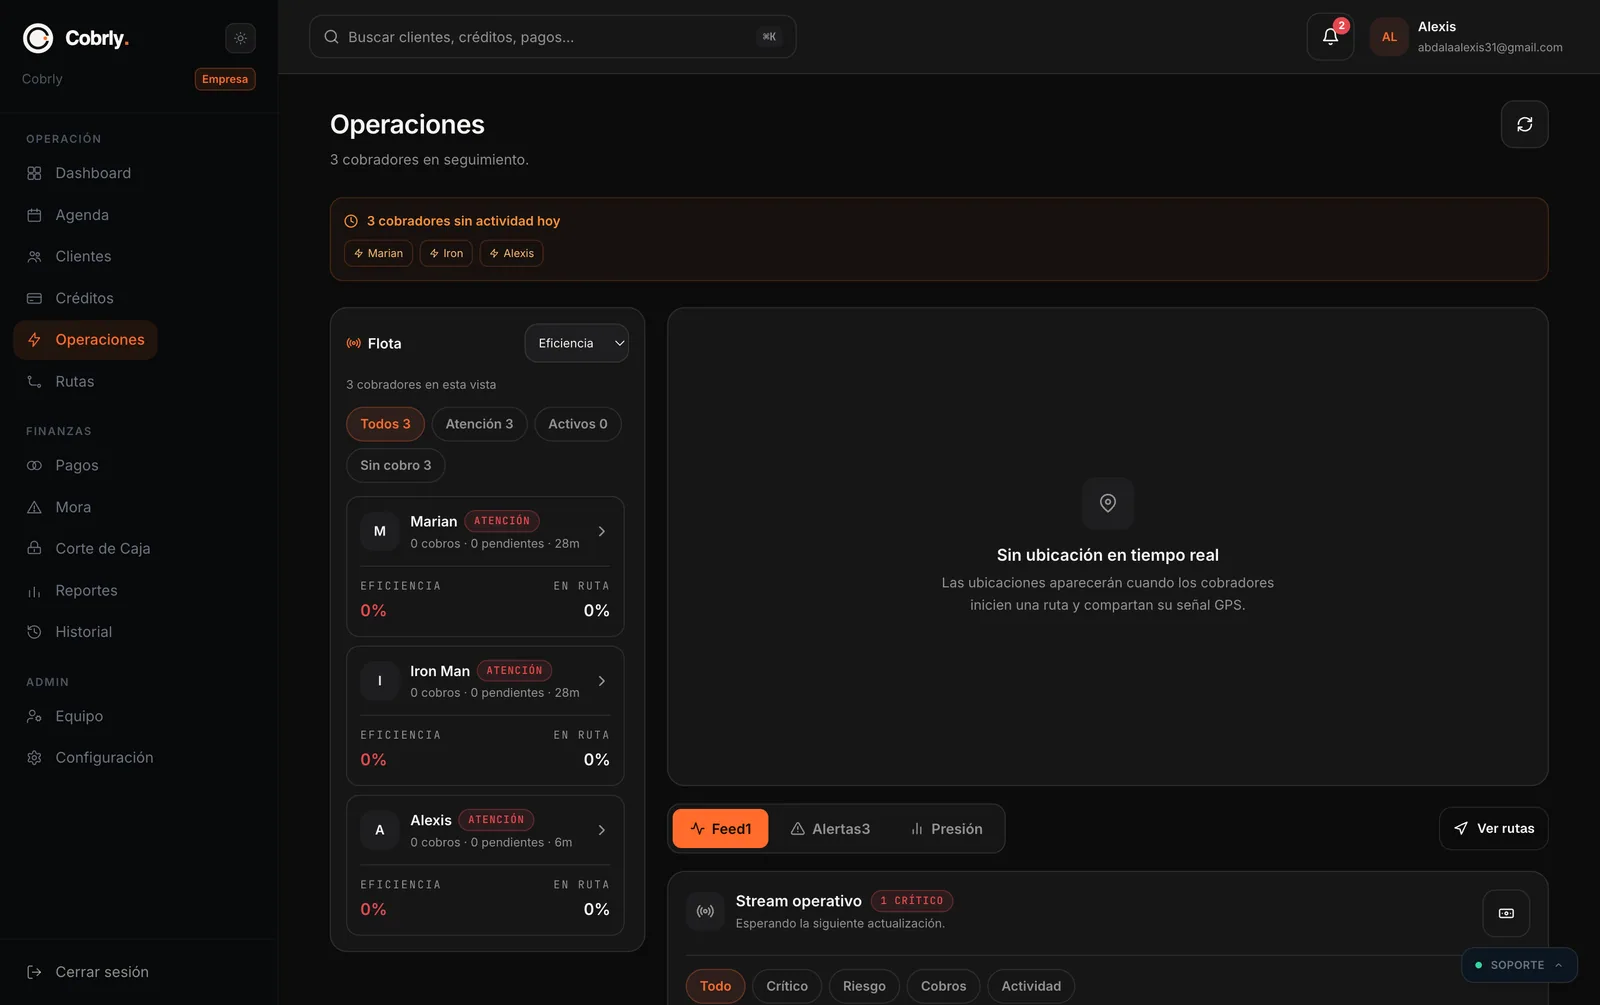Expand the Soporte widget

[x=1519, y=965]
